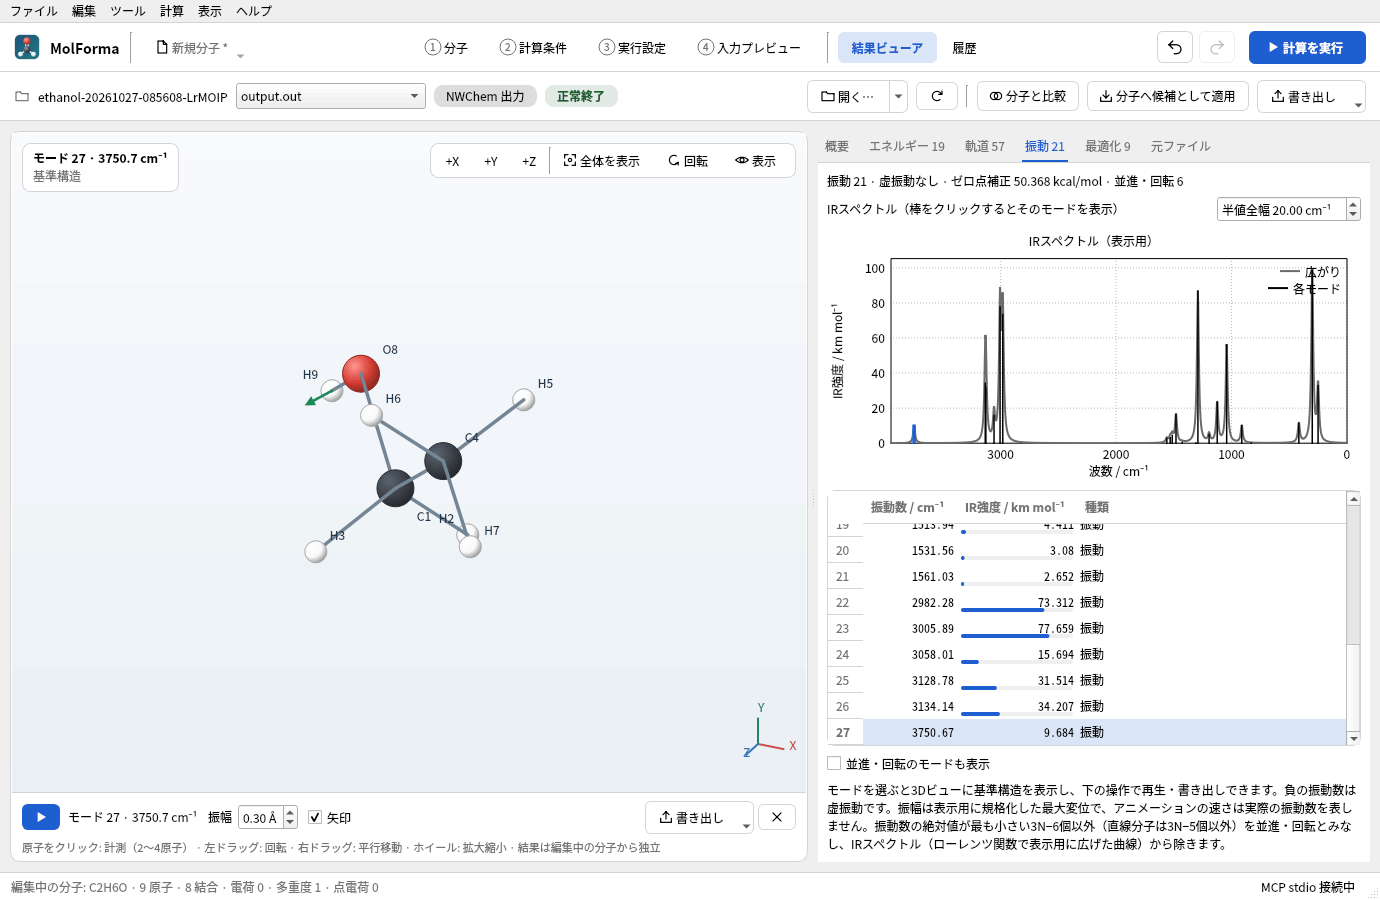Play the vibration mode 27 animation

(x=41, y=817)
